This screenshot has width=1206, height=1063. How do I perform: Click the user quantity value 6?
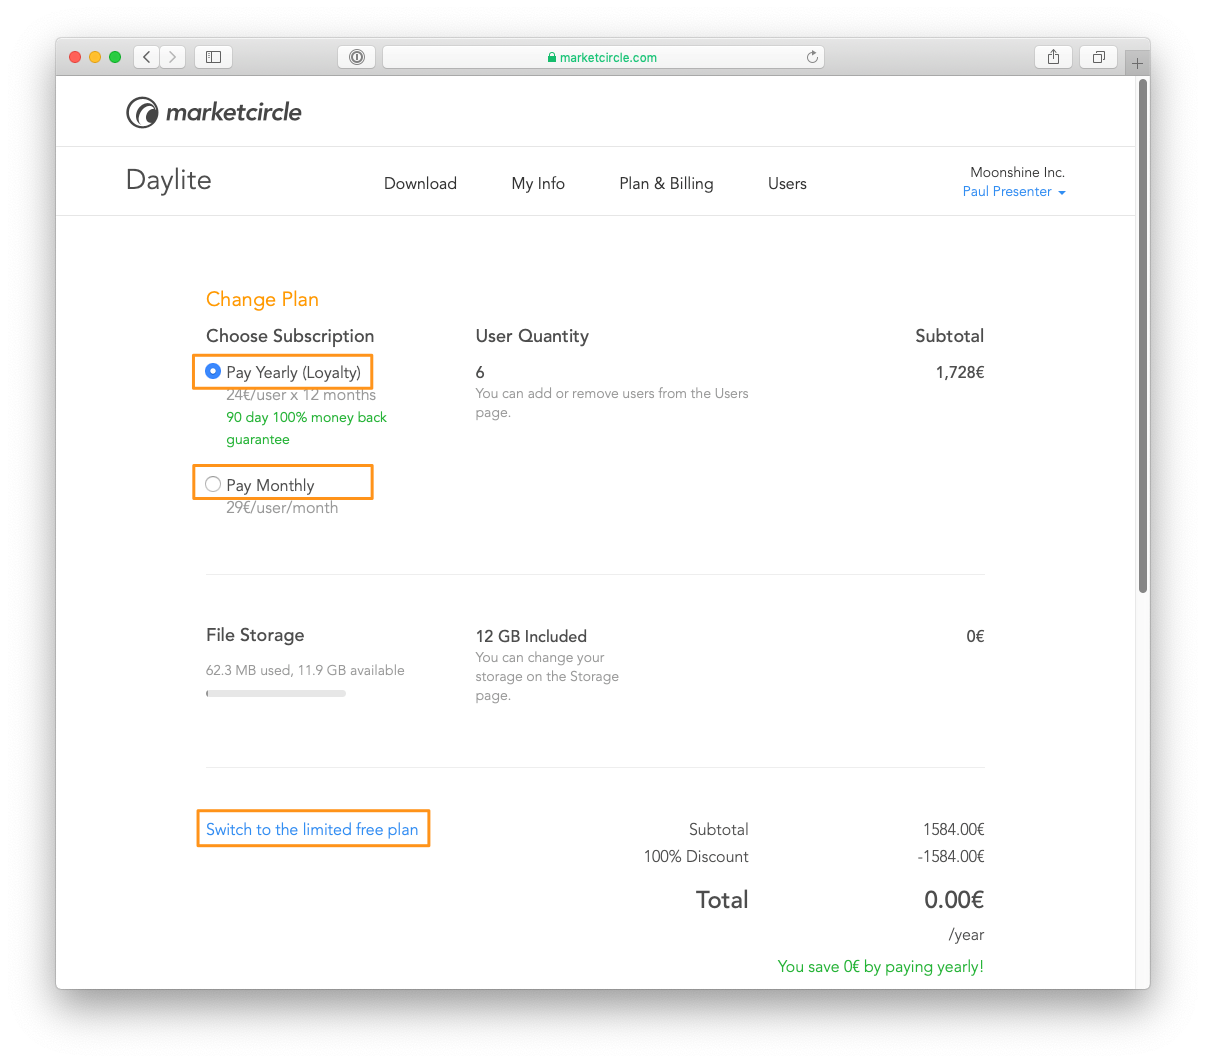(480, 372)
